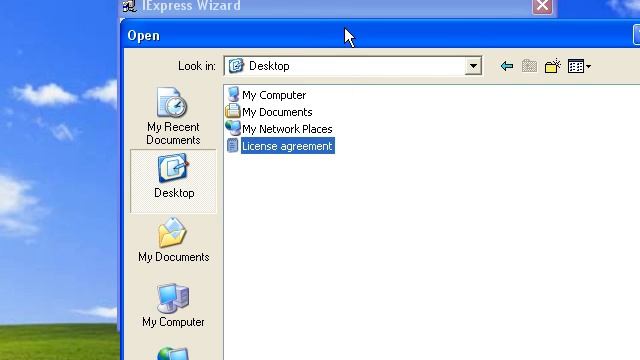Click the My Network Places list icon

(x=233, y=128)
